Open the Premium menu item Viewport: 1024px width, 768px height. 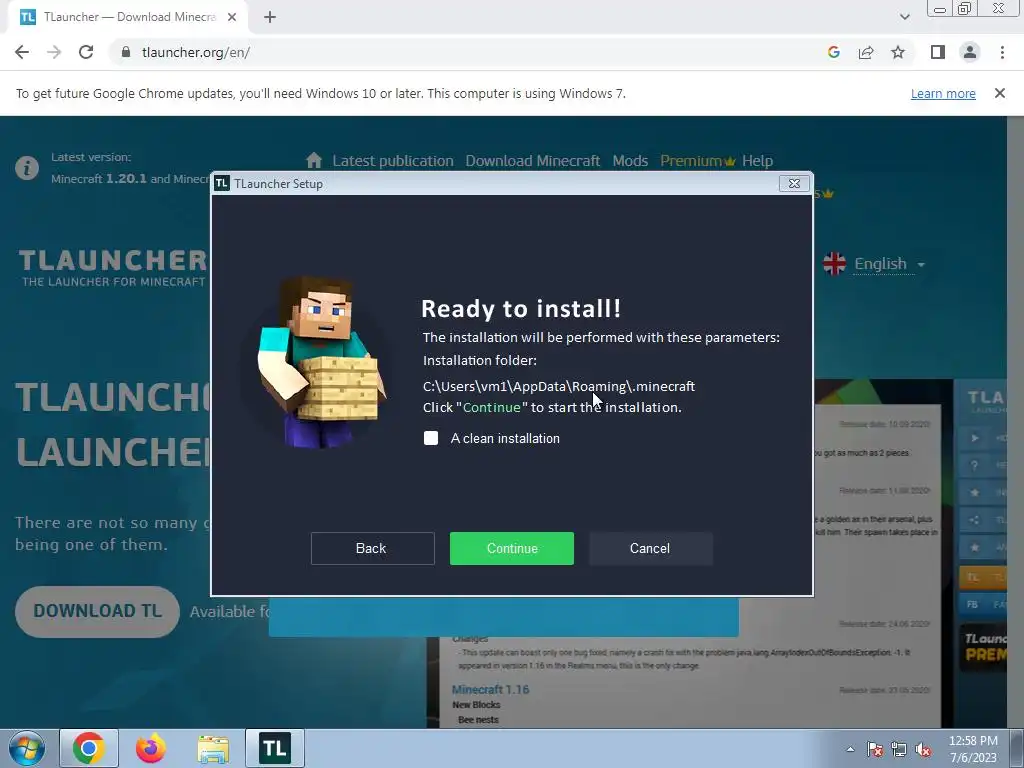pos(697,161)
